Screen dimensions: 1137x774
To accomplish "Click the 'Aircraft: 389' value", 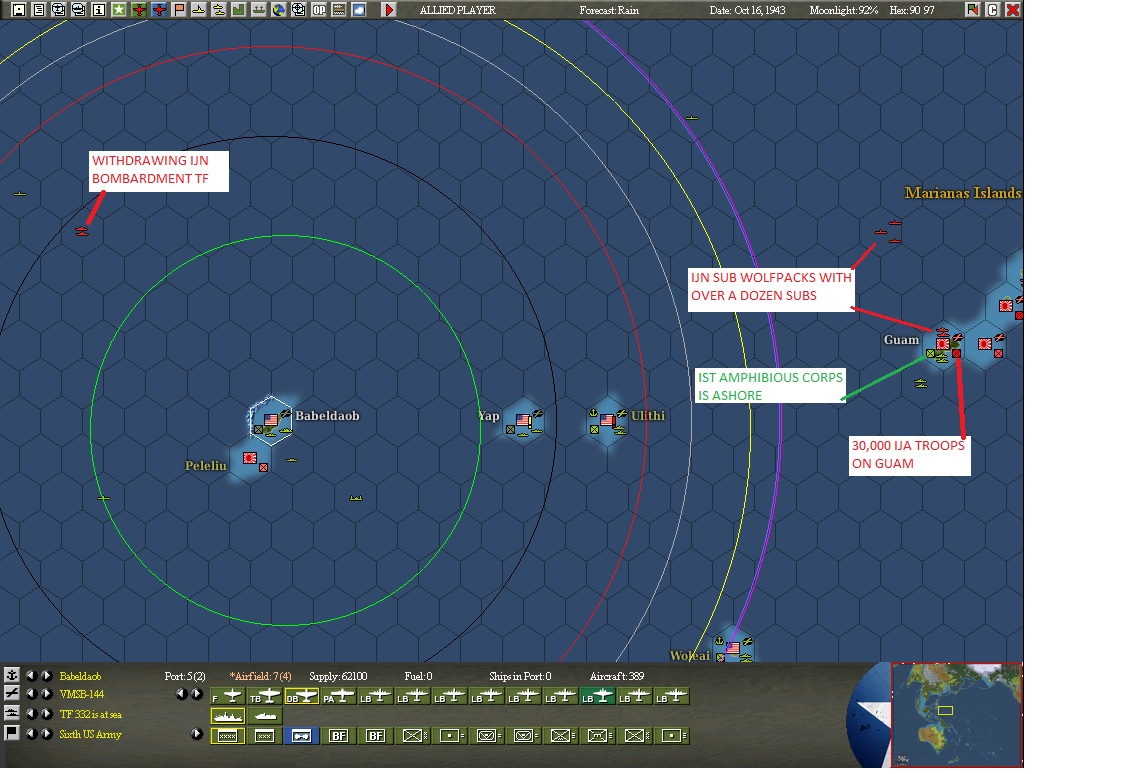I will [x=617, y=676].
